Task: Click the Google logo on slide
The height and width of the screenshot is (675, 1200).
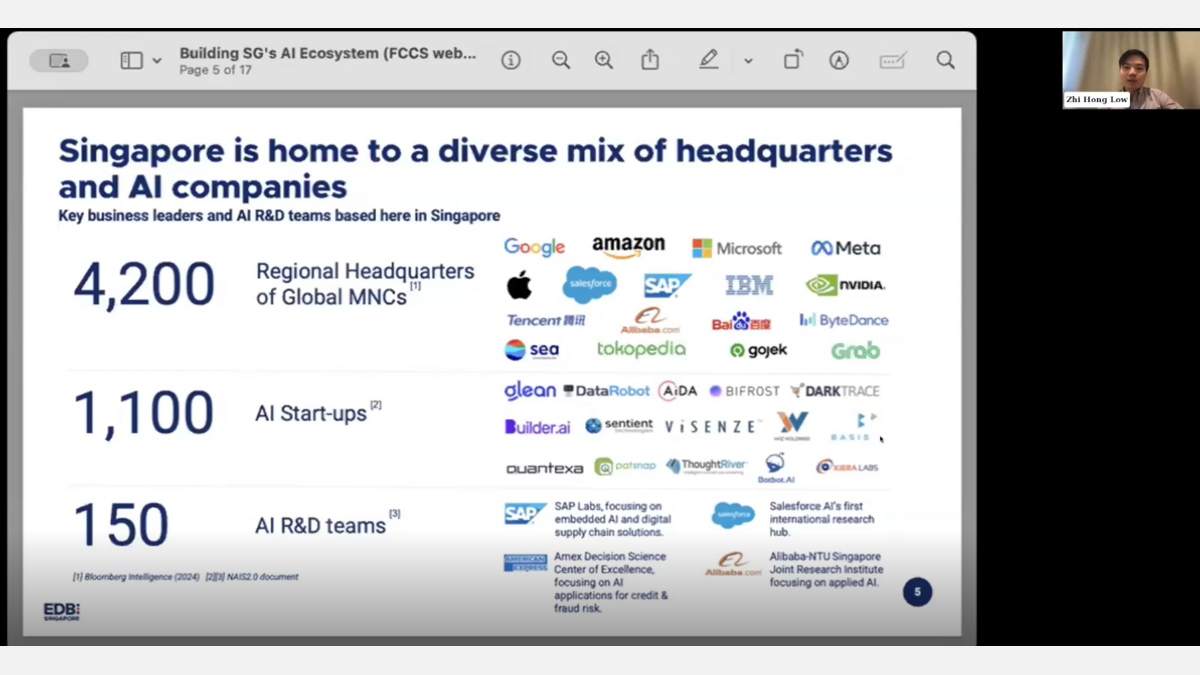Action: click(x=534, y=247)
